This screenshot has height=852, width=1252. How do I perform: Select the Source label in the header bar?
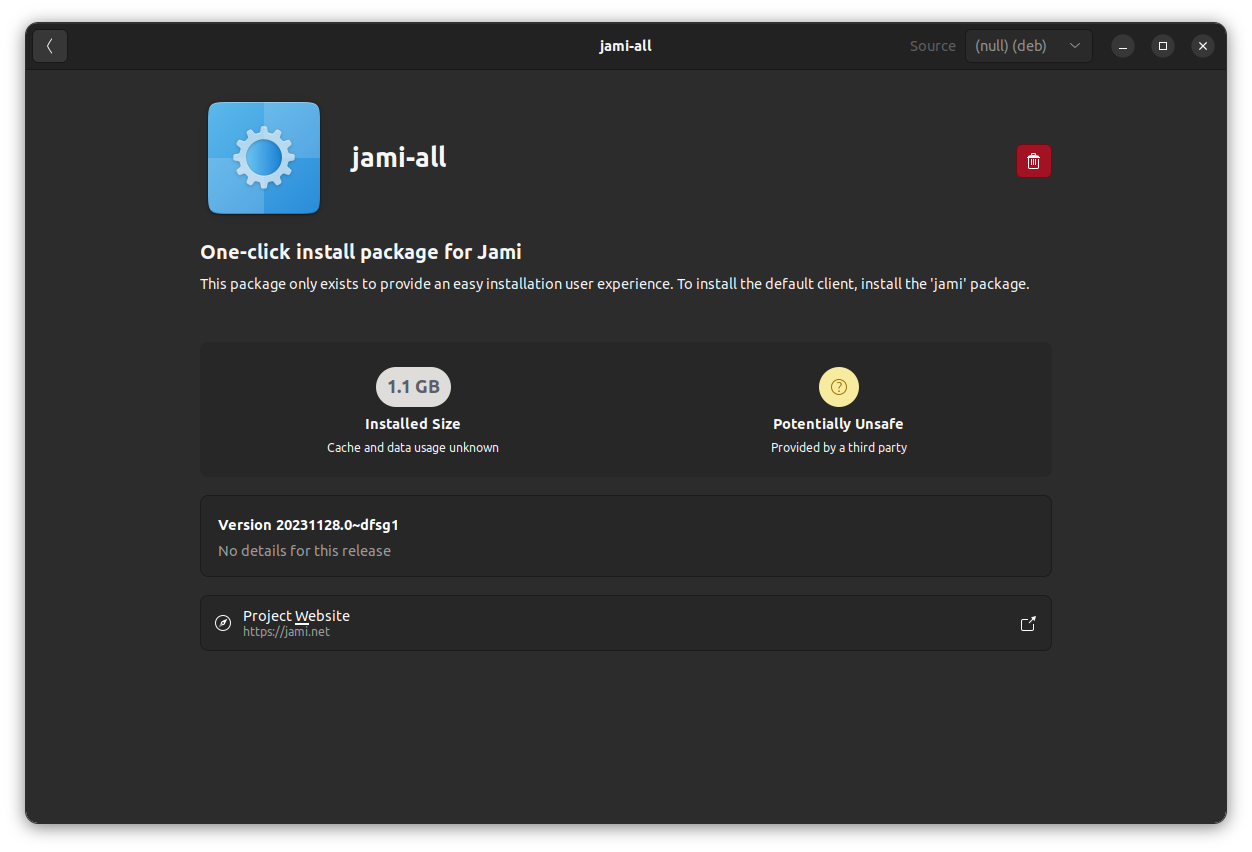point(931,45)
